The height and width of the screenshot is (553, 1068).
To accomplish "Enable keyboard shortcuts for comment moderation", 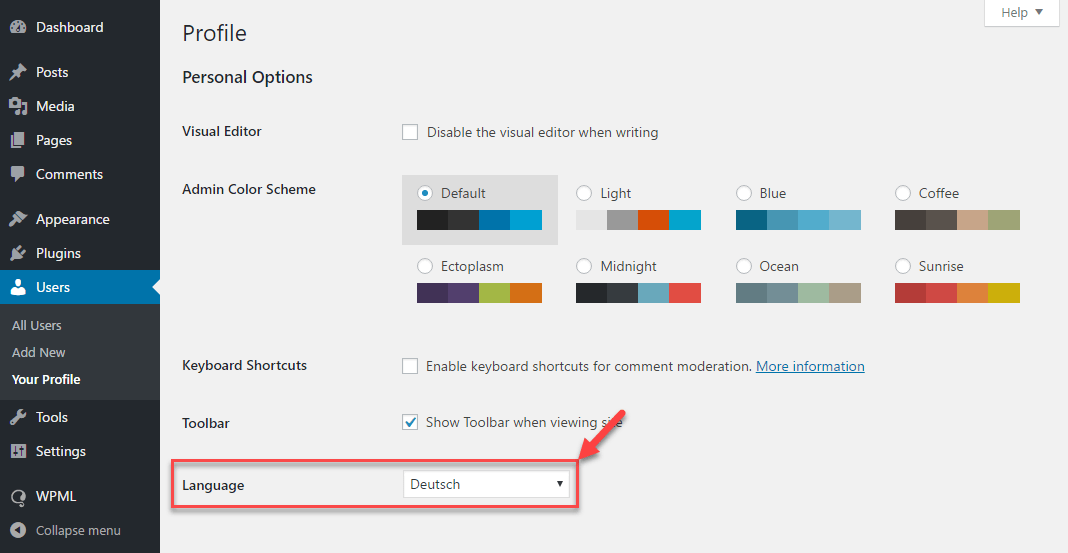I will [x=410, y=366].
